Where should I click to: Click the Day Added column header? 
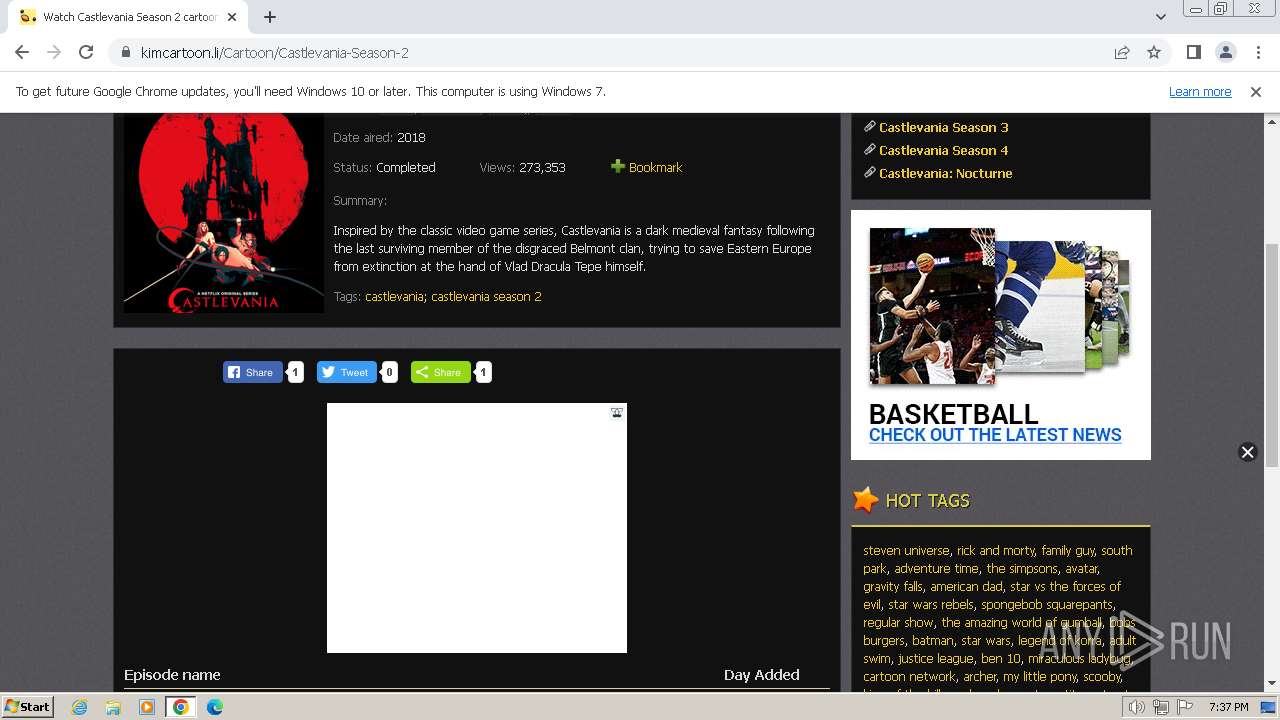pyautogui.click(x=761, y=675)
